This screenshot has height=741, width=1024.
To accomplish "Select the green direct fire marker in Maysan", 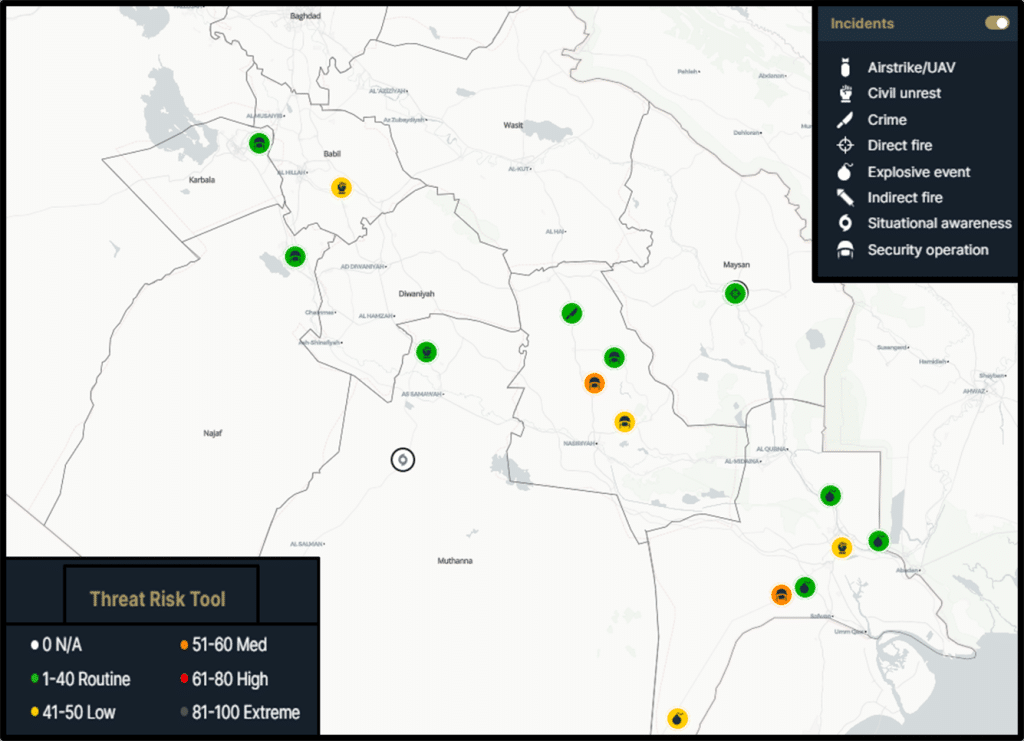I will tap(736, 293).
